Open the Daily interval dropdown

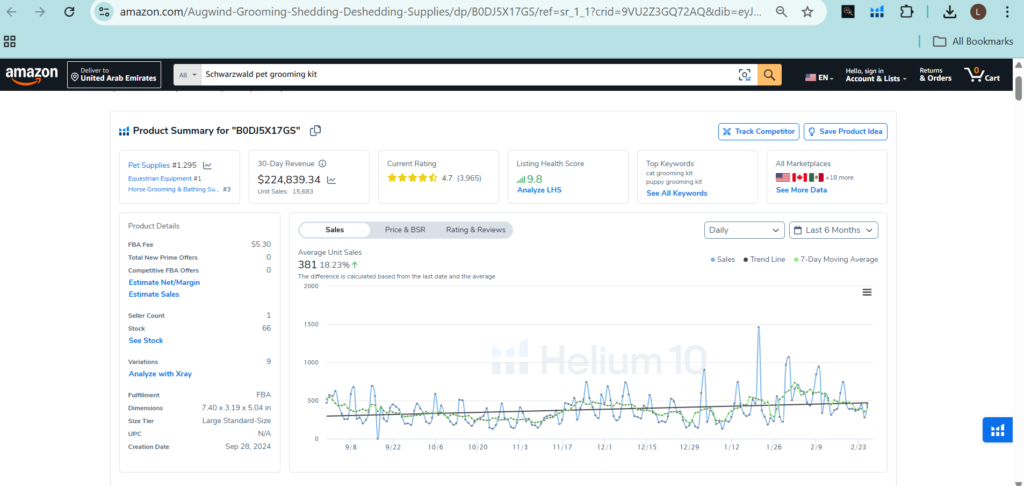(x=743, y=230)
